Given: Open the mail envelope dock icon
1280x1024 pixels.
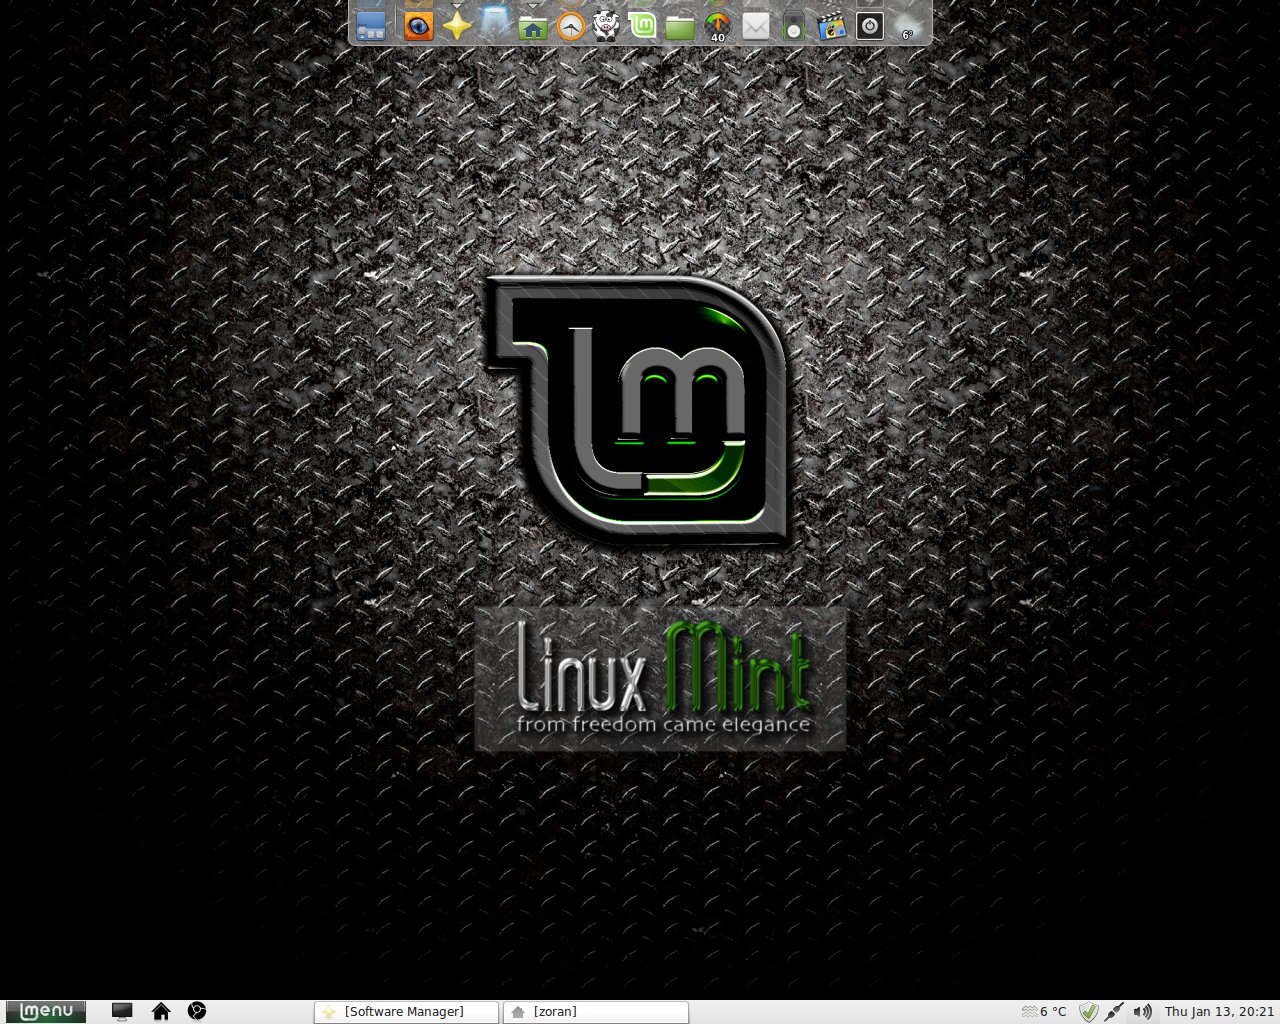Looking at the screenshot, I should [x=756, y=24].
